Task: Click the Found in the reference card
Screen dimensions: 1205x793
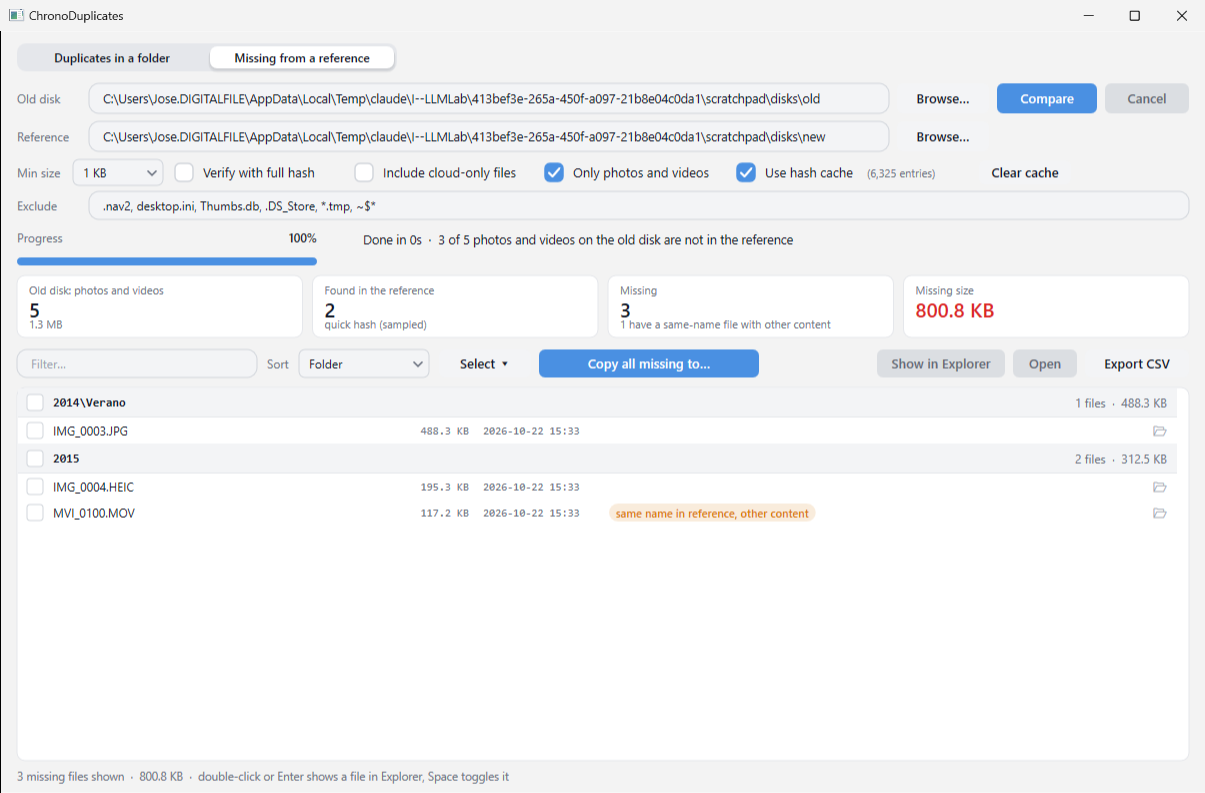Action: click(455, 307)
